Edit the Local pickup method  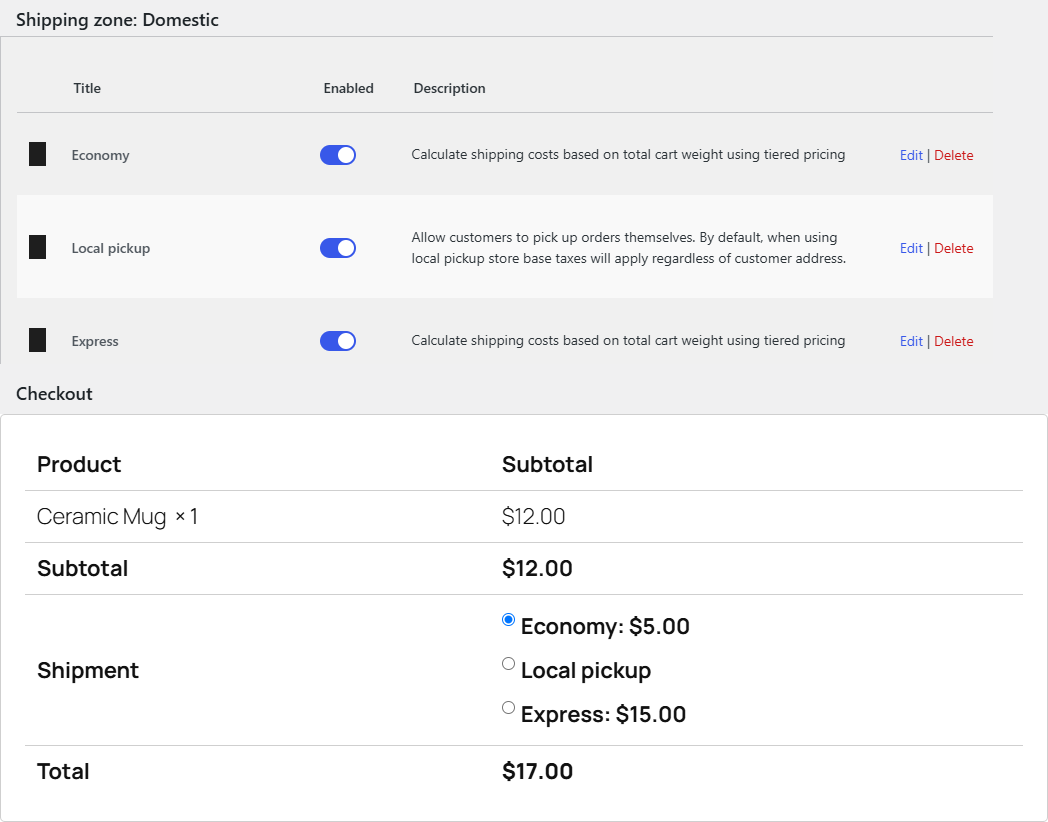pos(911,248)
